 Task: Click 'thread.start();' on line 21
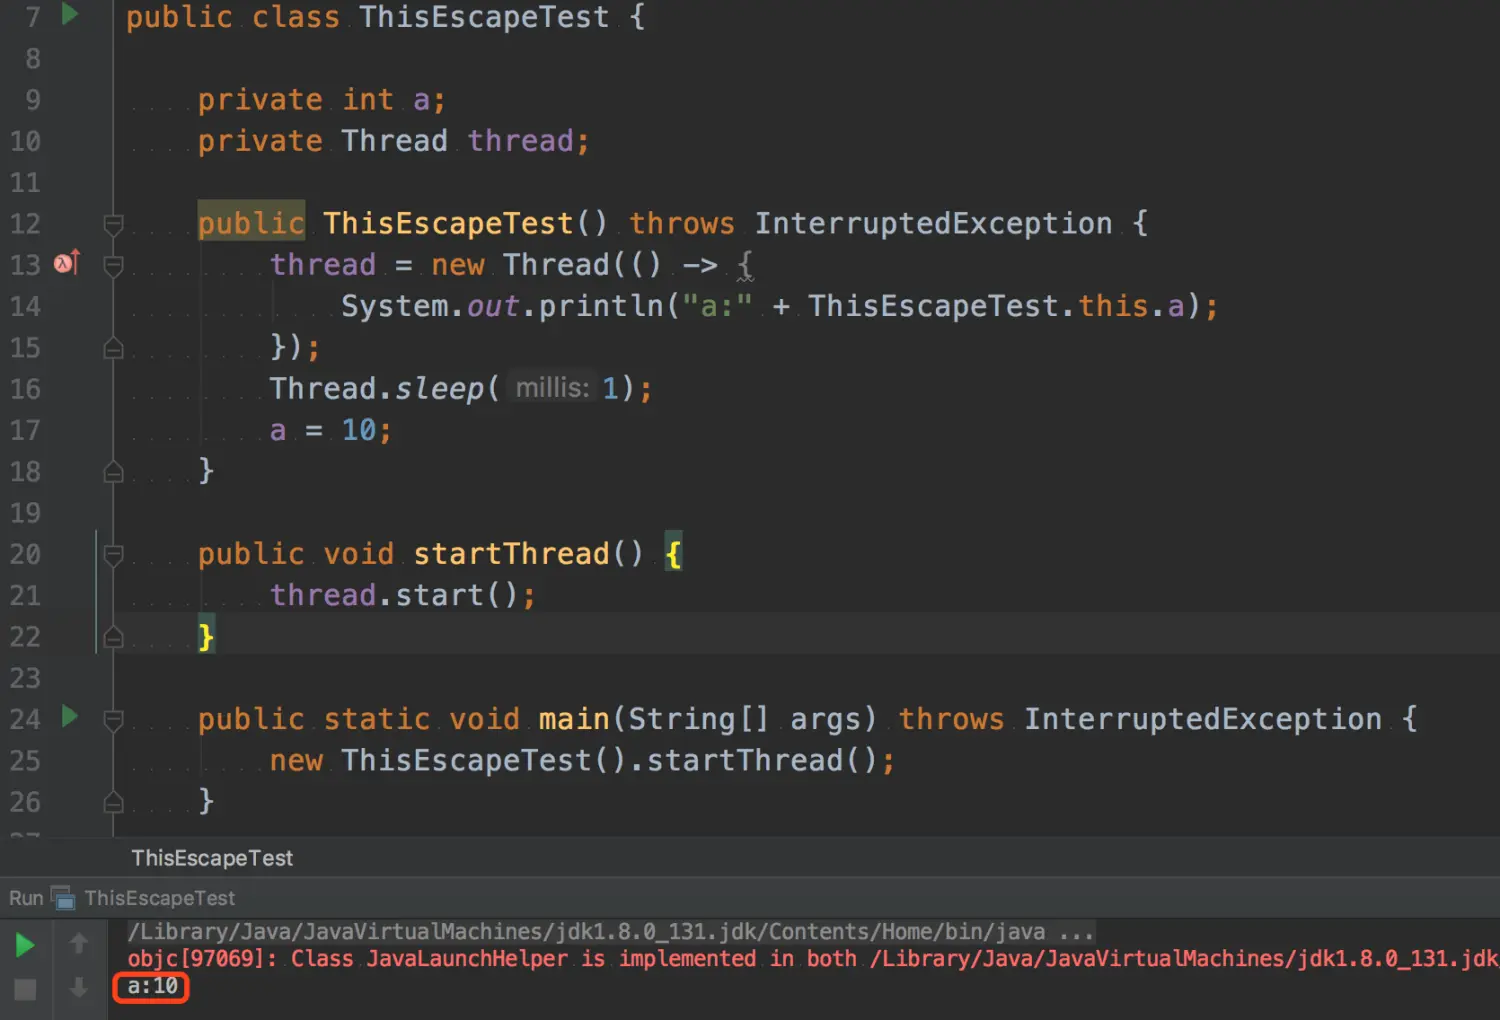[x=402, y=596]
